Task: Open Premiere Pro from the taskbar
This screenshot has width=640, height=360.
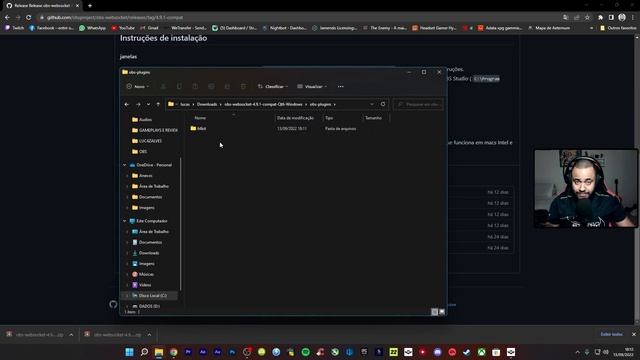Action: point(188,352)
